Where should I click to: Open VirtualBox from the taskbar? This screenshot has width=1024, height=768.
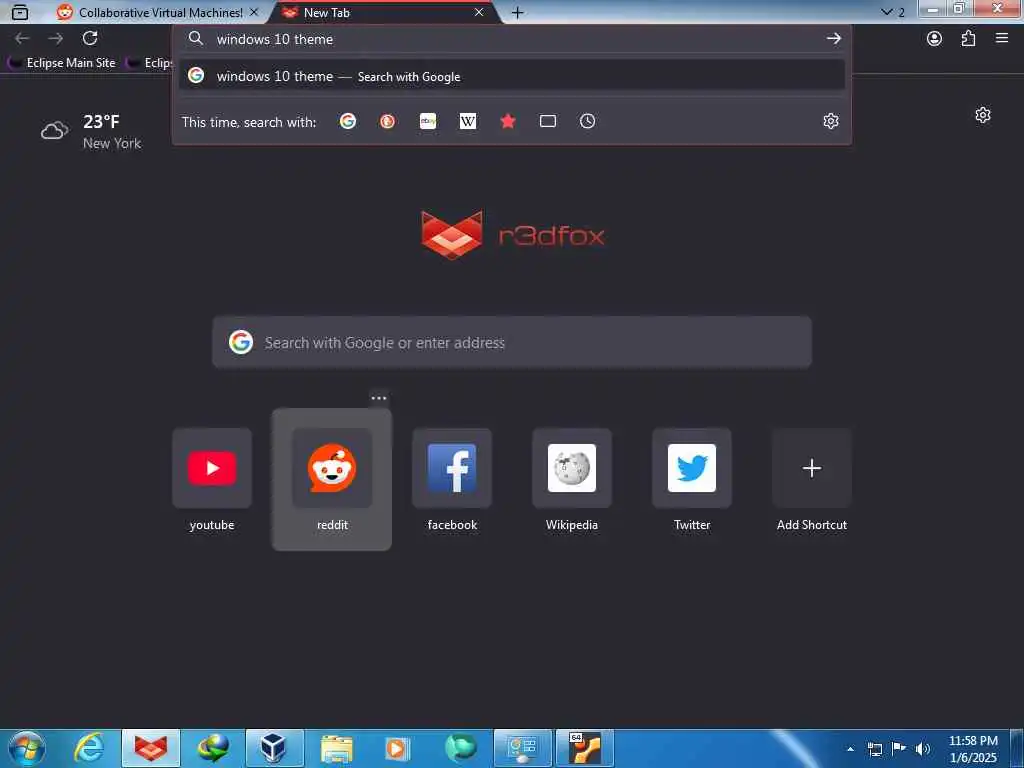click(x=274, y=748)
